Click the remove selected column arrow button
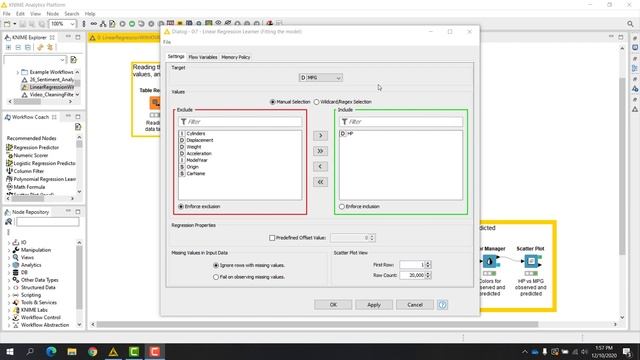 [320, 167]
